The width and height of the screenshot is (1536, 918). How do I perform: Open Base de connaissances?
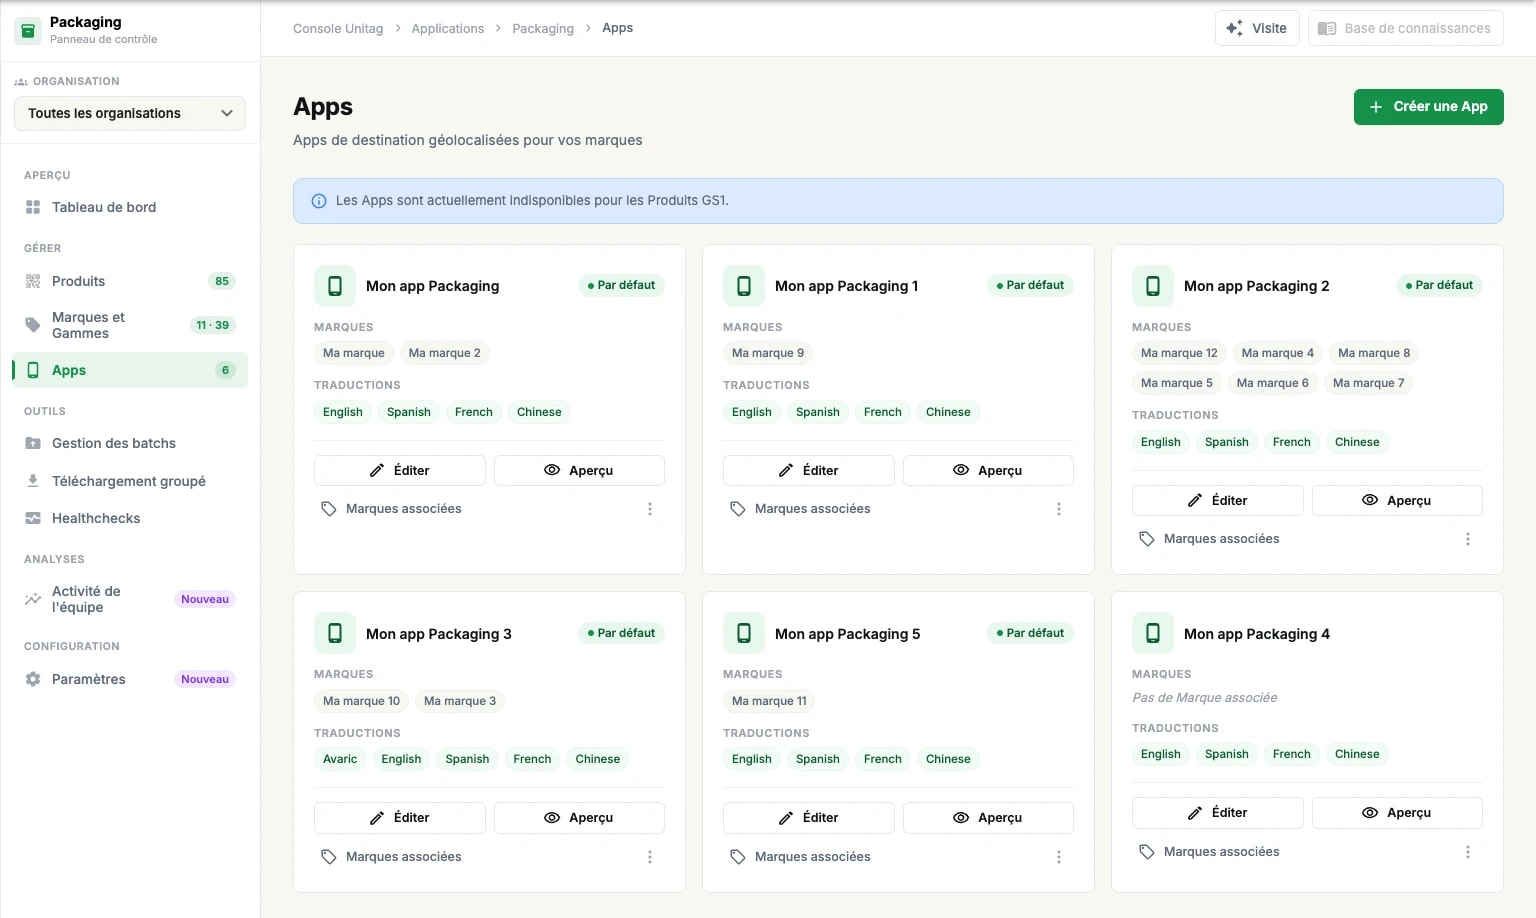[1405, 28]
